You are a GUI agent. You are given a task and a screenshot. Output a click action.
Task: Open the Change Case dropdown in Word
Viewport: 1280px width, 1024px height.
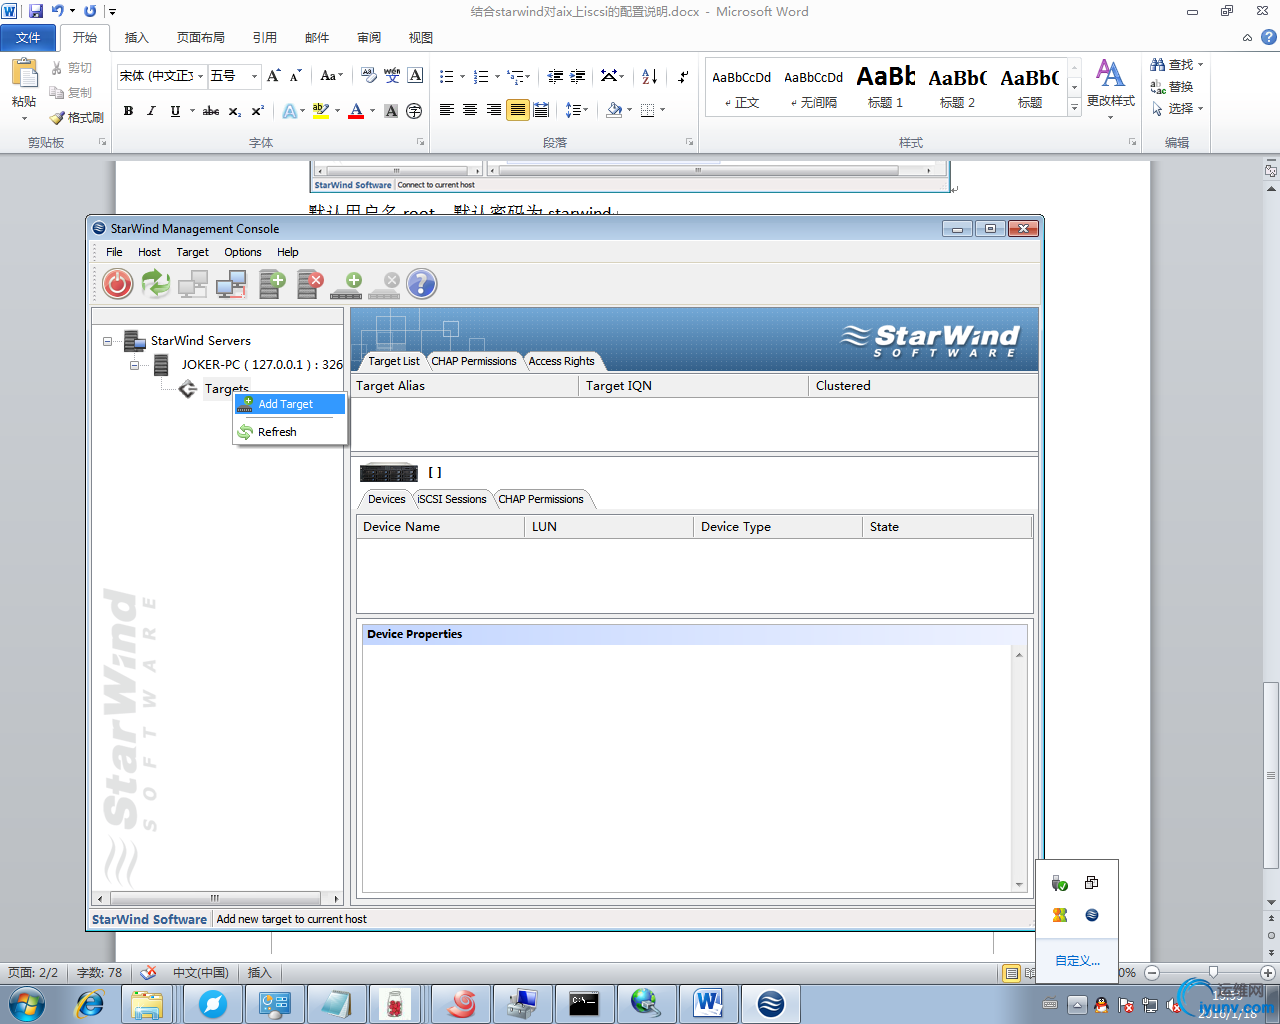(x=330, y=76)
